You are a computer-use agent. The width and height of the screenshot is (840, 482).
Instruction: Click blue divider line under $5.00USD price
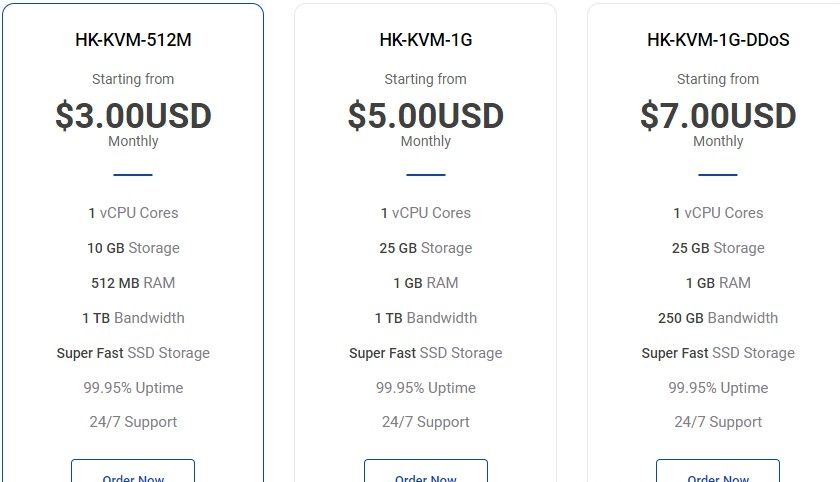(x=426, y=175)
